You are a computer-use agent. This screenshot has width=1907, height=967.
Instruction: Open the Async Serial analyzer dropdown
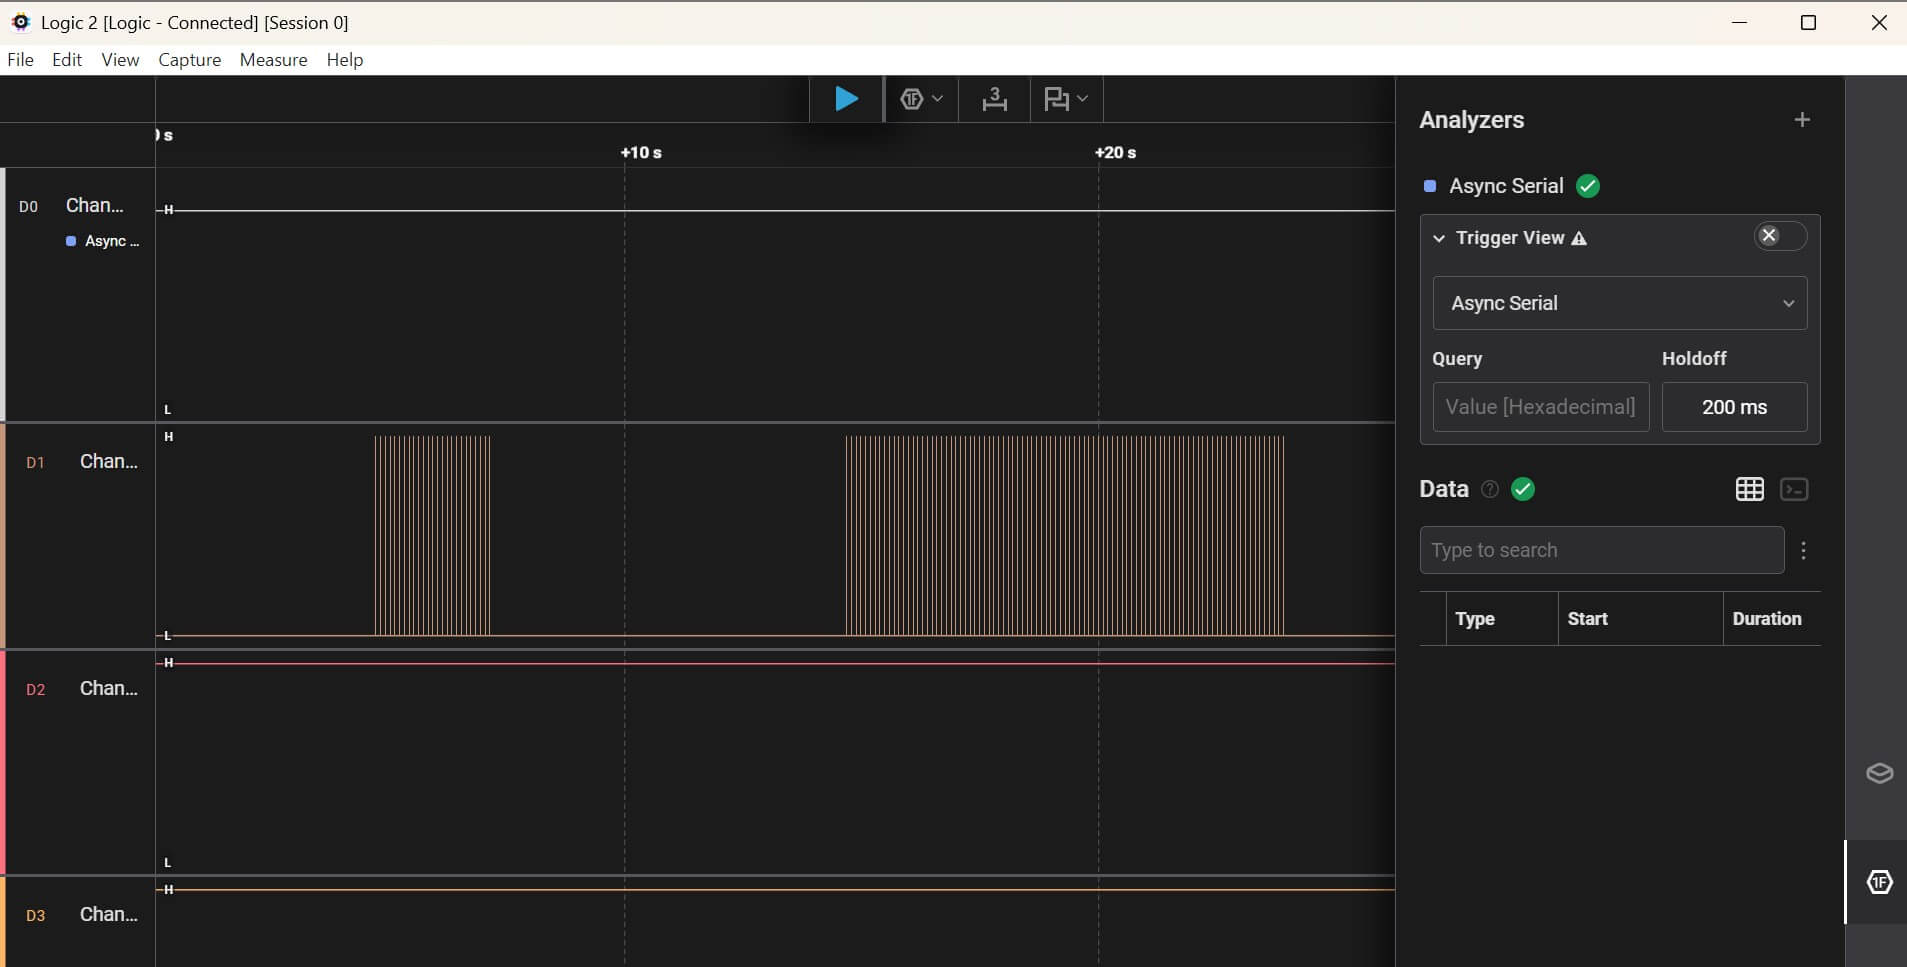point(1619,303)
